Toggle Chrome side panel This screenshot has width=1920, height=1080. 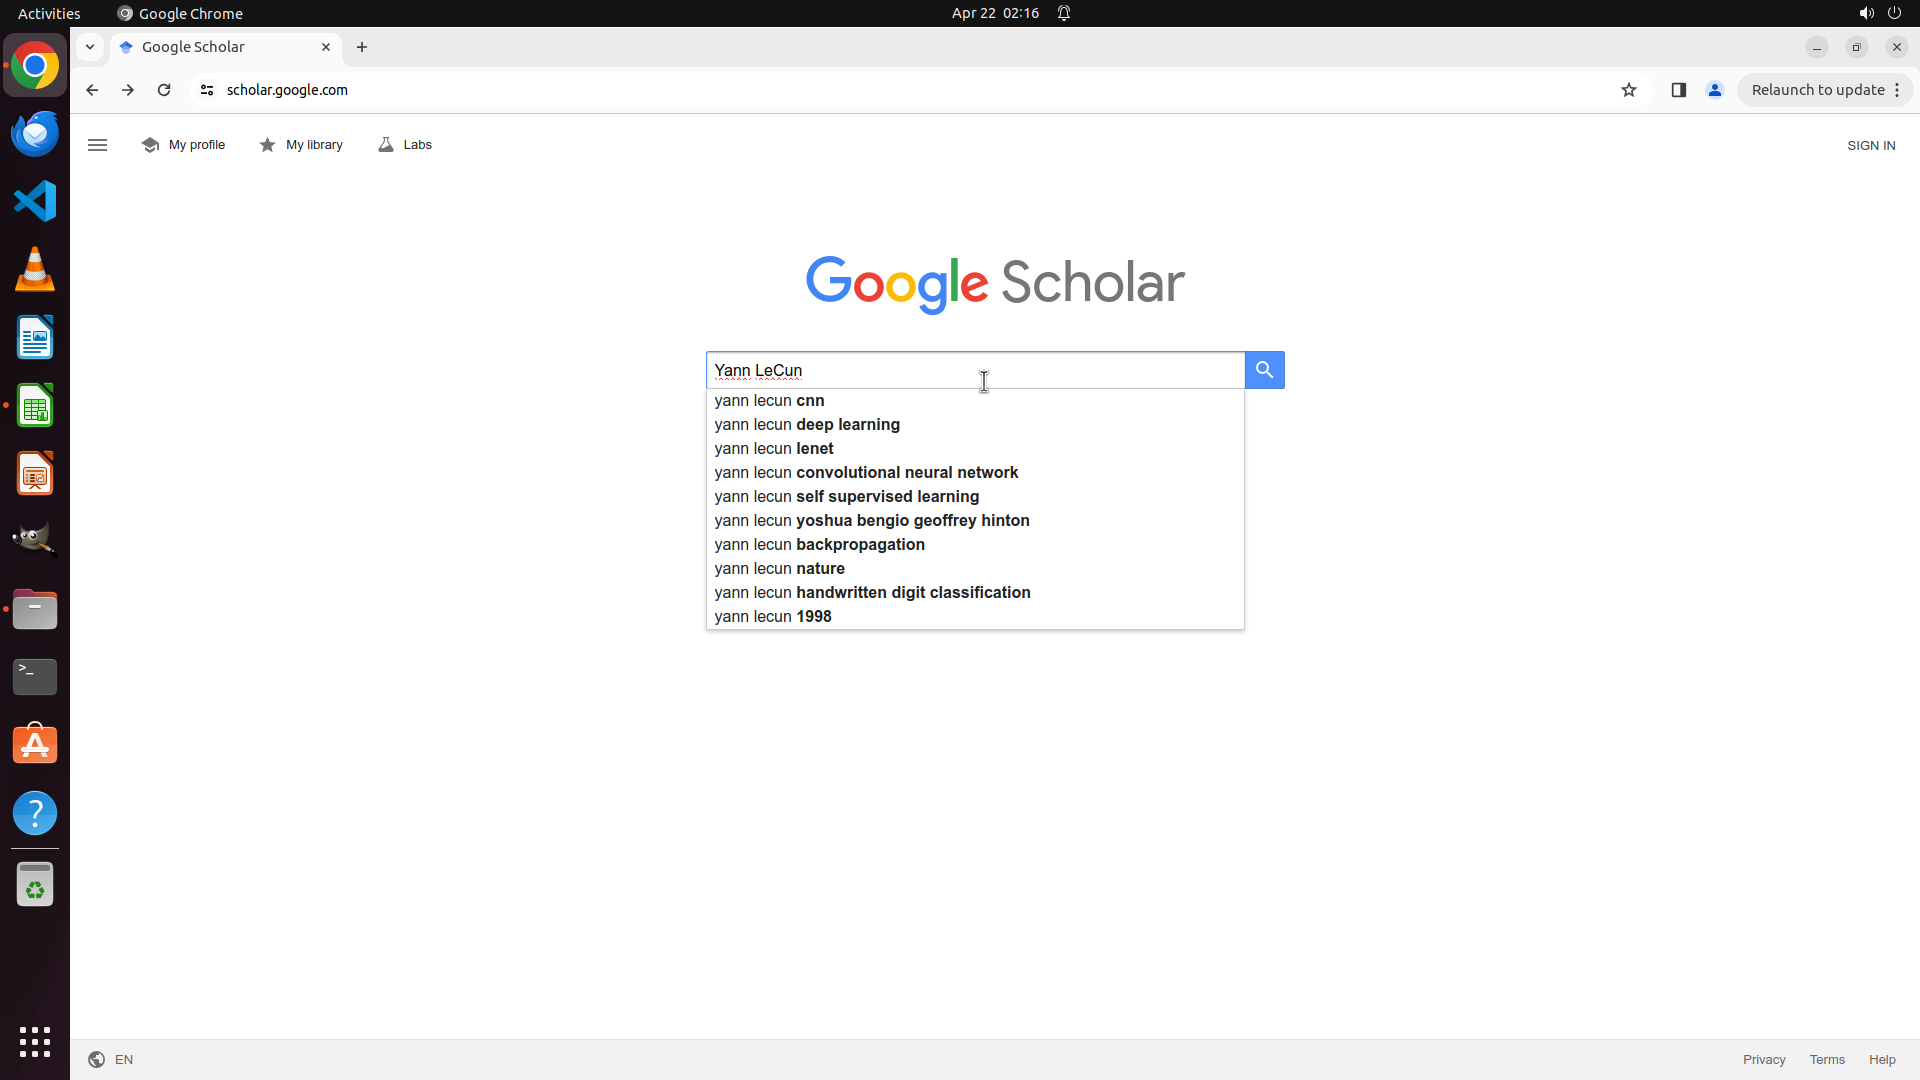(x=1678, y=90)
